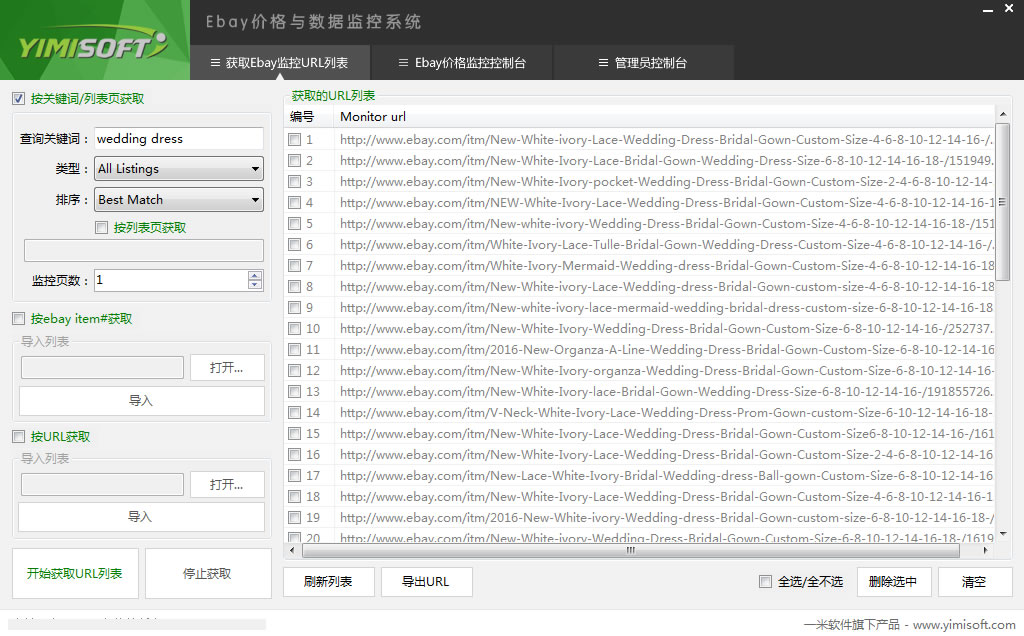Click 停止获取 button

coord(208,573)
